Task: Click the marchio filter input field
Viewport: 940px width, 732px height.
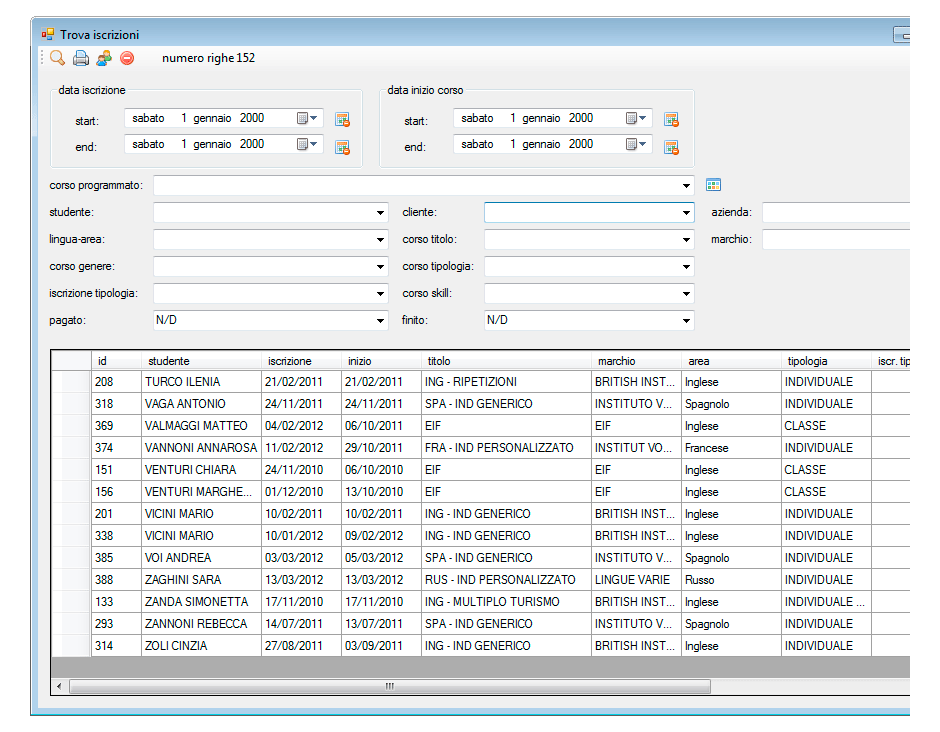Action: [x=836, y=240]
